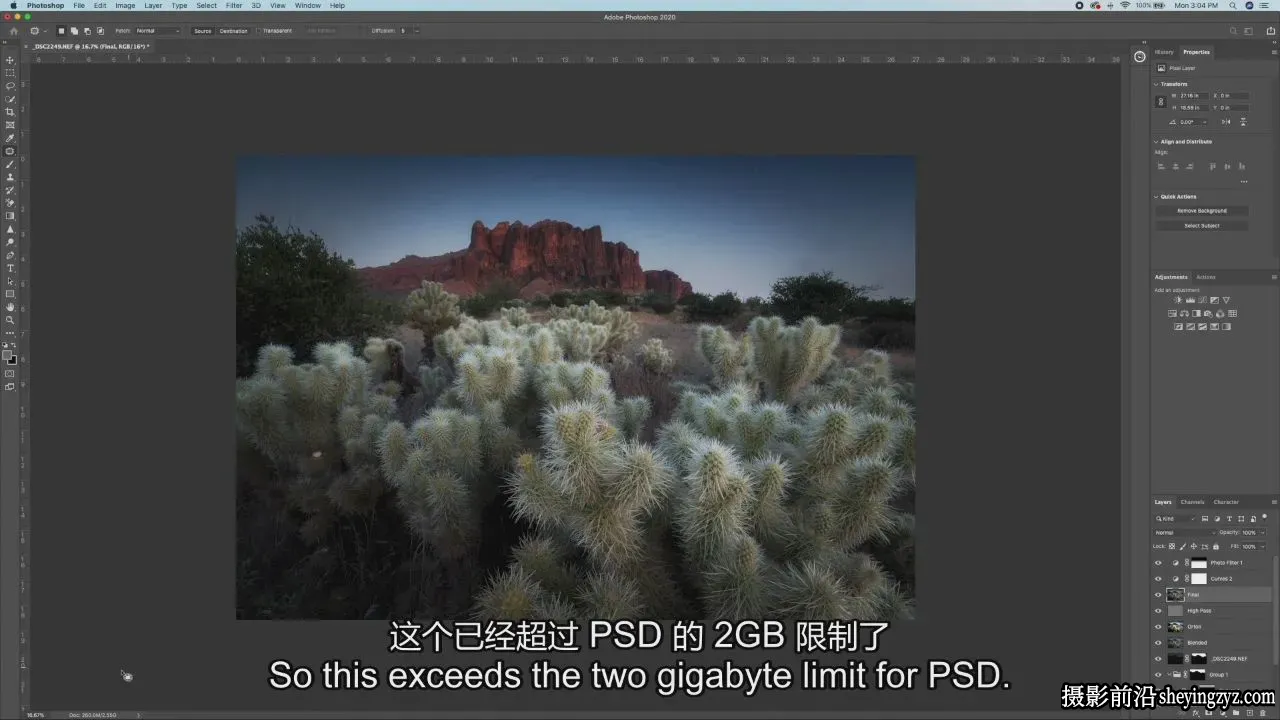Viewport: 1280px width, 720px height.
Task: Select the Move tool
Action: [10, 60]
